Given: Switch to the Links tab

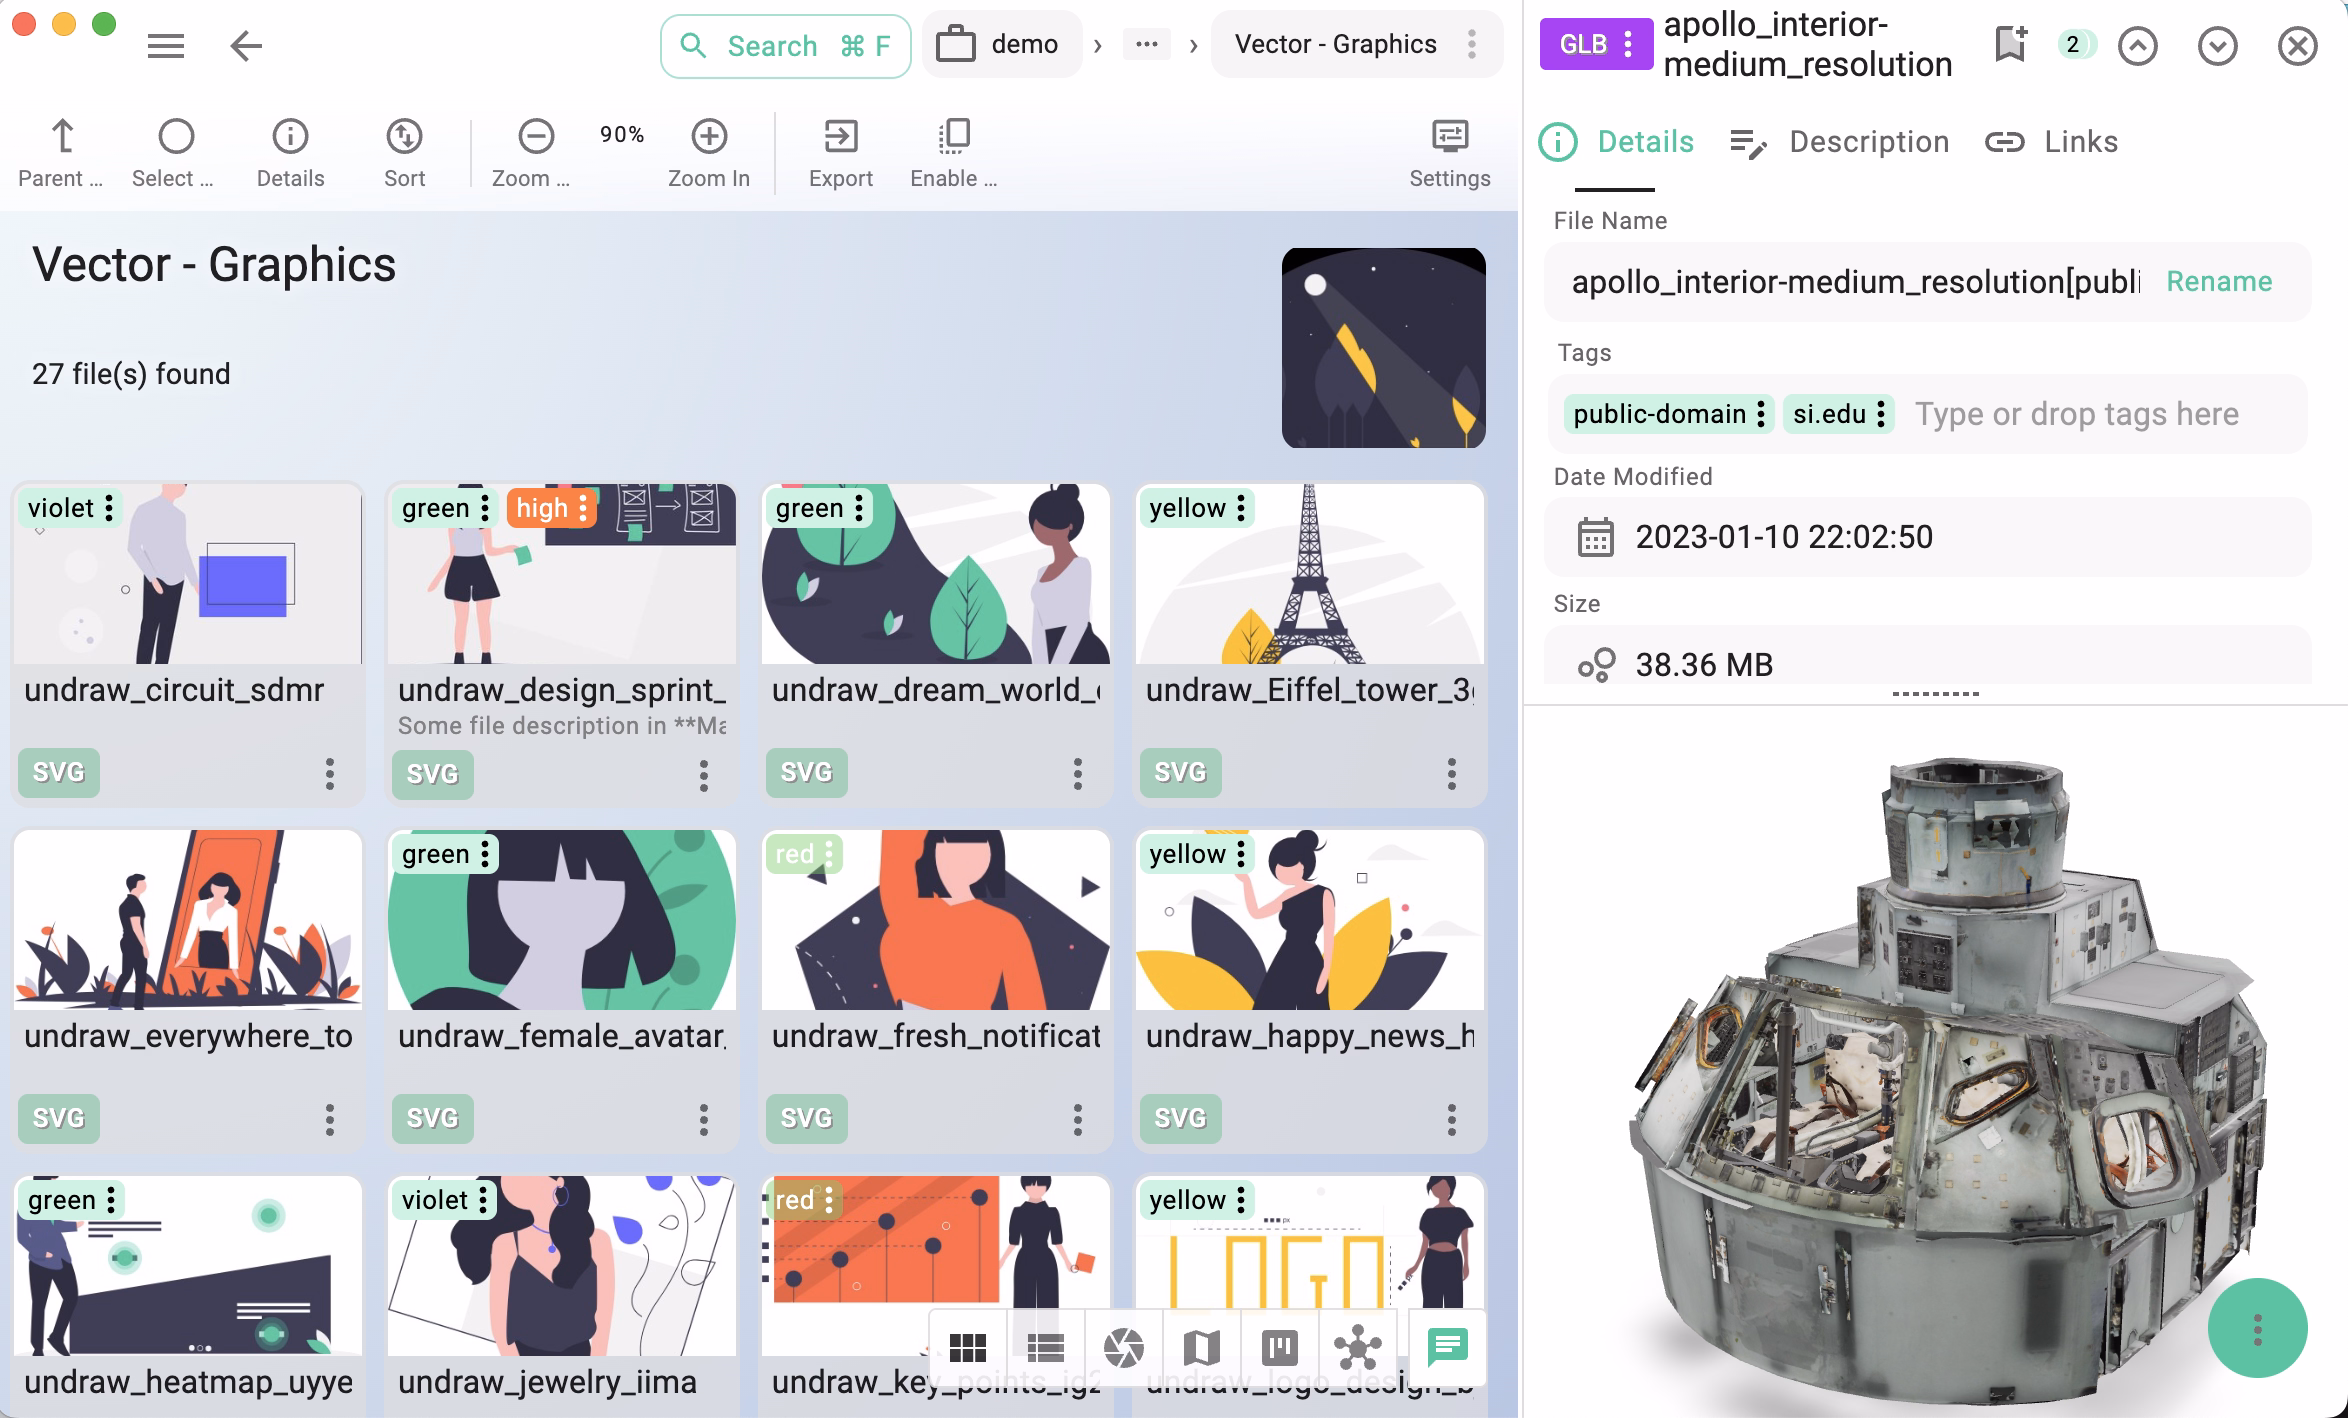Looking at the screenshot, I should click(2052, 142).
